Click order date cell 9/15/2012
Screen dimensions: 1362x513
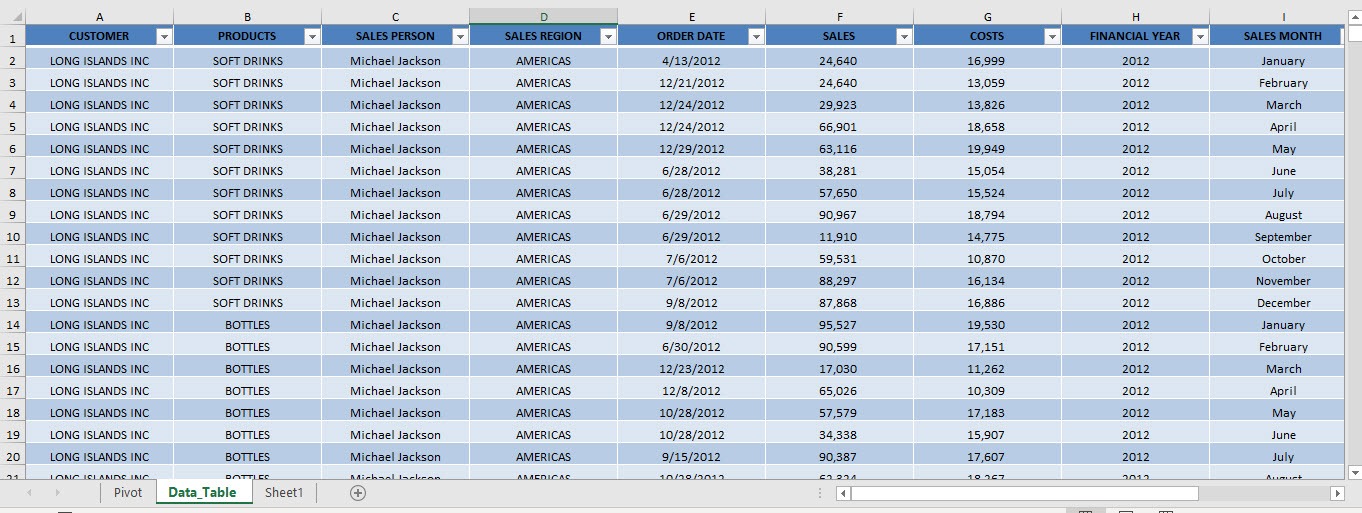coord(692,457)
